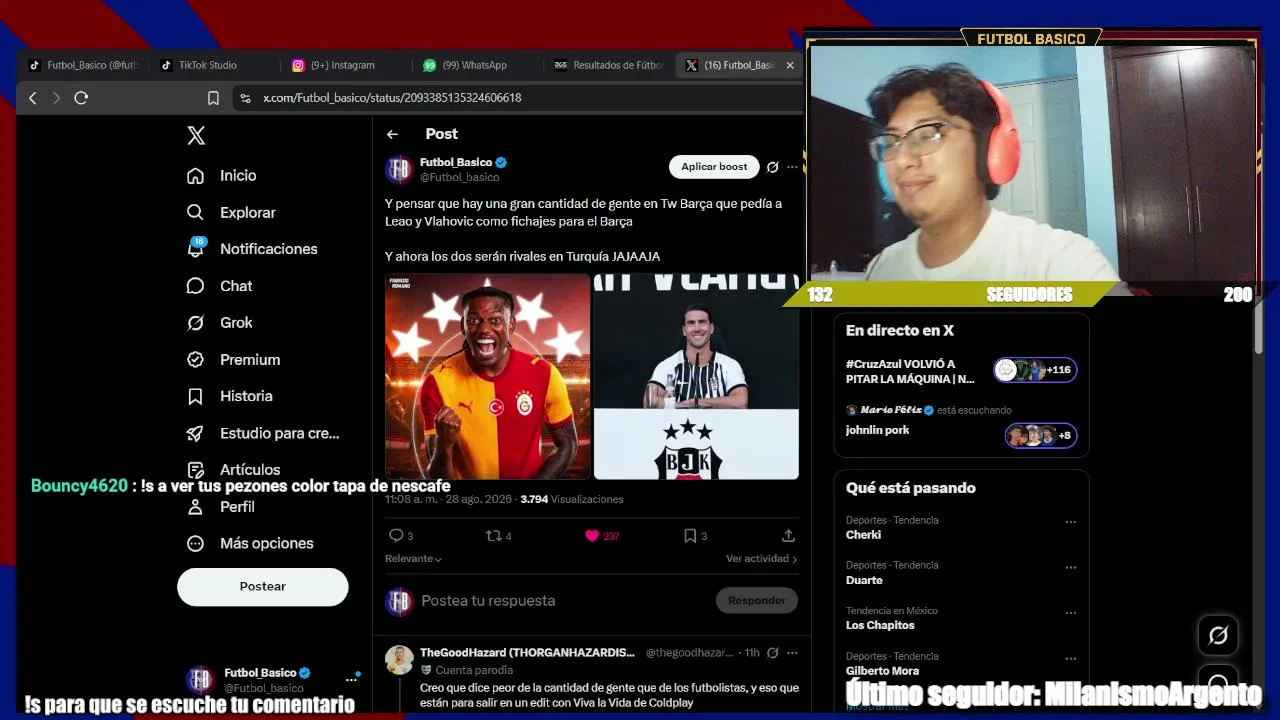
Task: Open Grok icon in the sidebar
Action: click(x=195, y=323)
